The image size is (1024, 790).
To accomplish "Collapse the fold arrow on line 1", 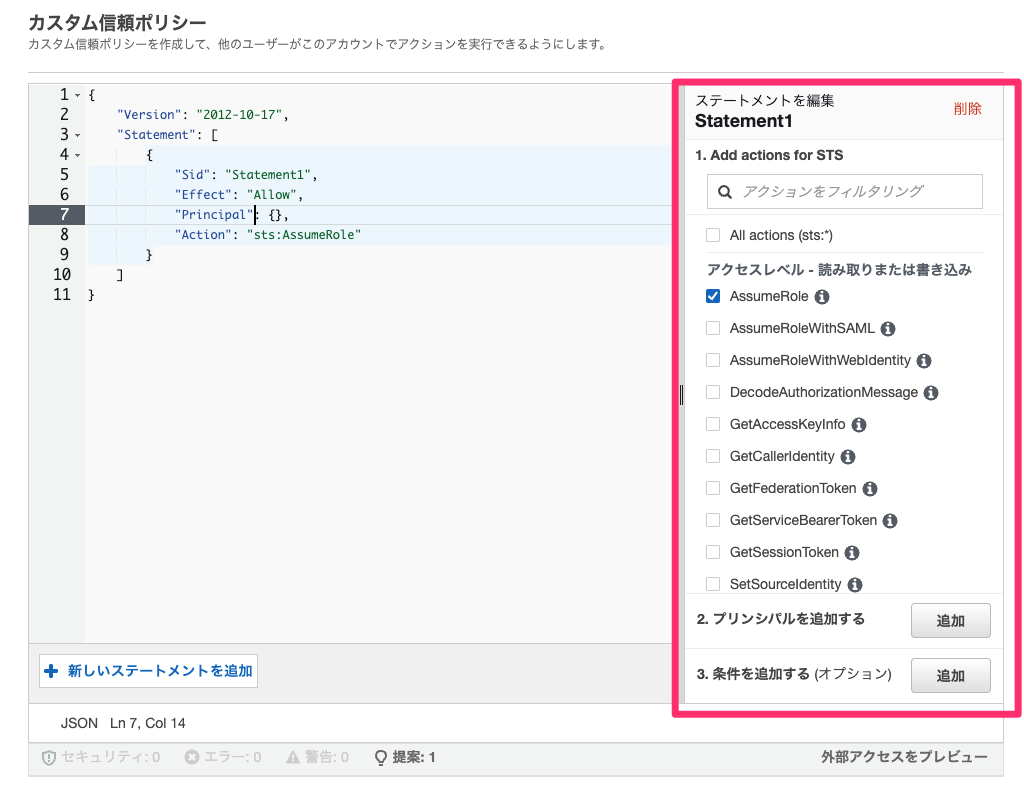I will (x=78, y=95).
